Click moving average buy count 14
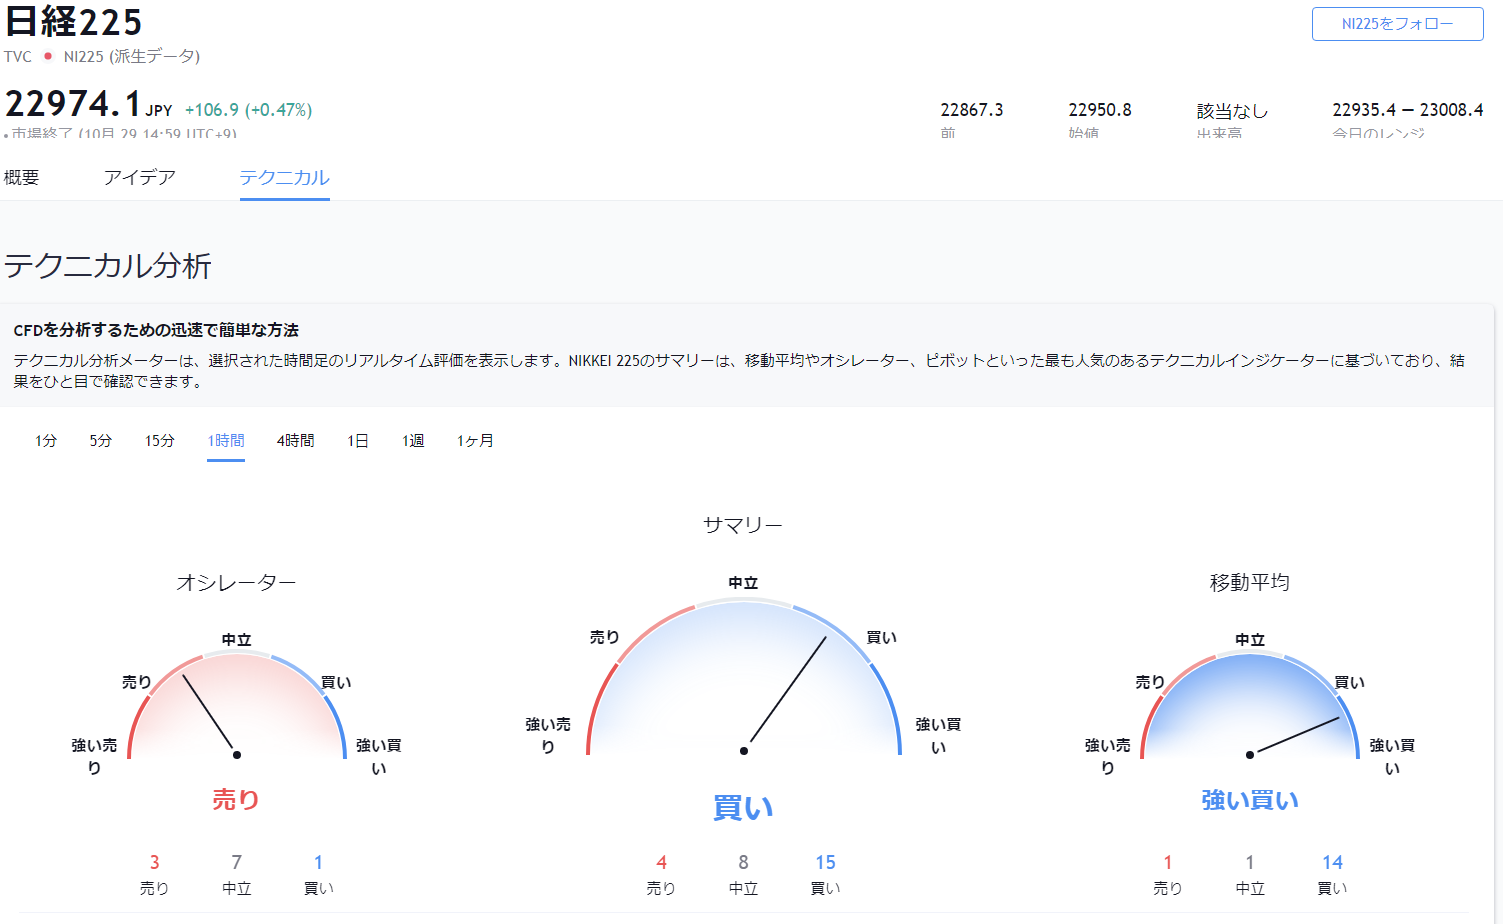Viewport: 1503px width, 924px height. (x=1332, y=862)
